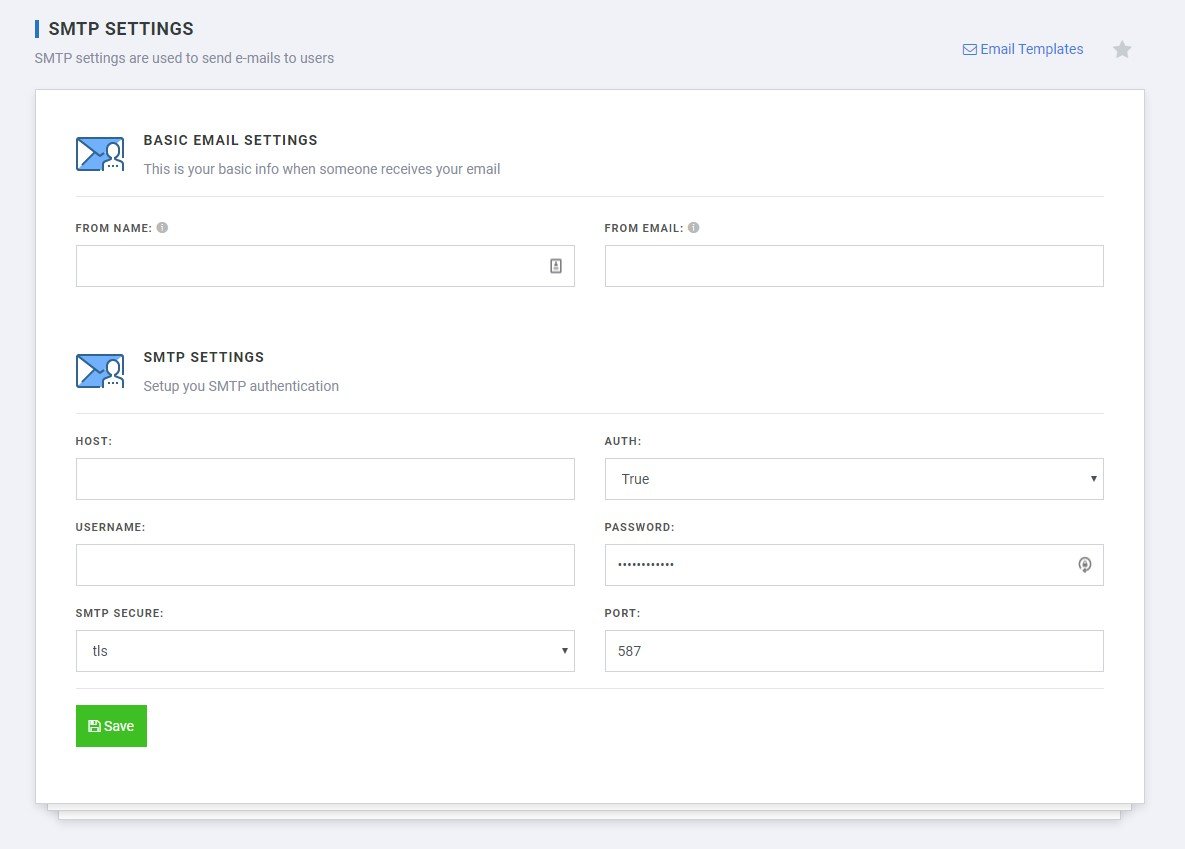The image size is (1185, 849).
Task: Click the BASIC EMAIL SETTINGS heading
Action: [231, 140]
